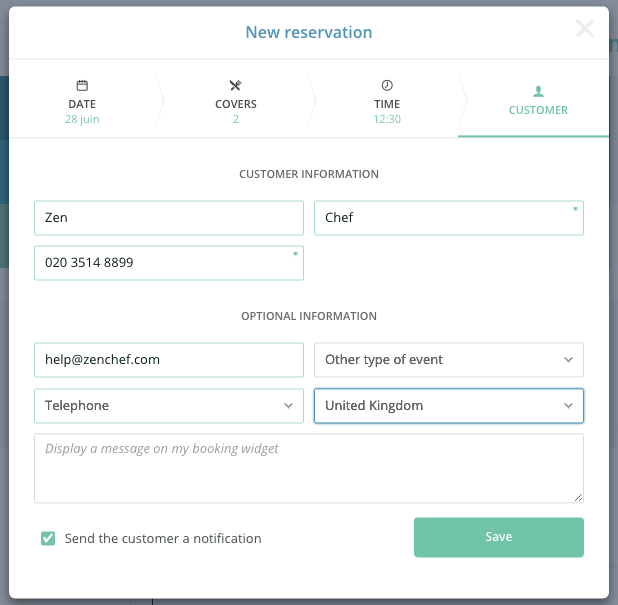This screenshot has height=605, width=618.
Task: Open the Telephone origin dropdown
Action: click(169, 406)
